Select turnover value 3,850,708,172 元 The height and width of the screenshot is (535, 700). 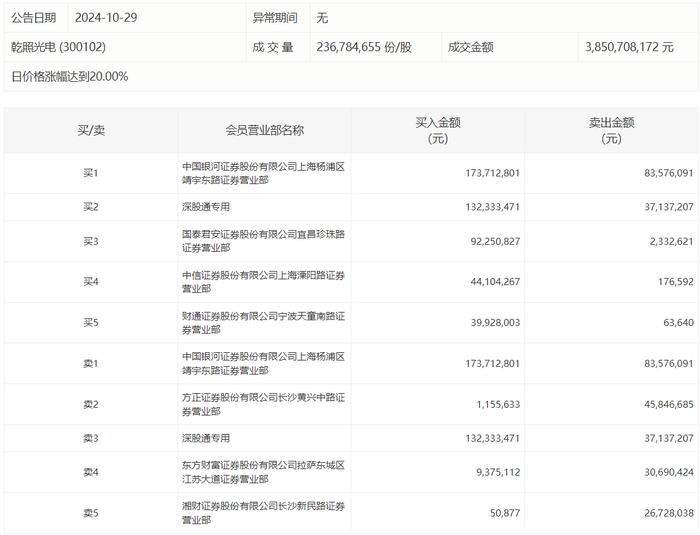[x=629, y=47]
